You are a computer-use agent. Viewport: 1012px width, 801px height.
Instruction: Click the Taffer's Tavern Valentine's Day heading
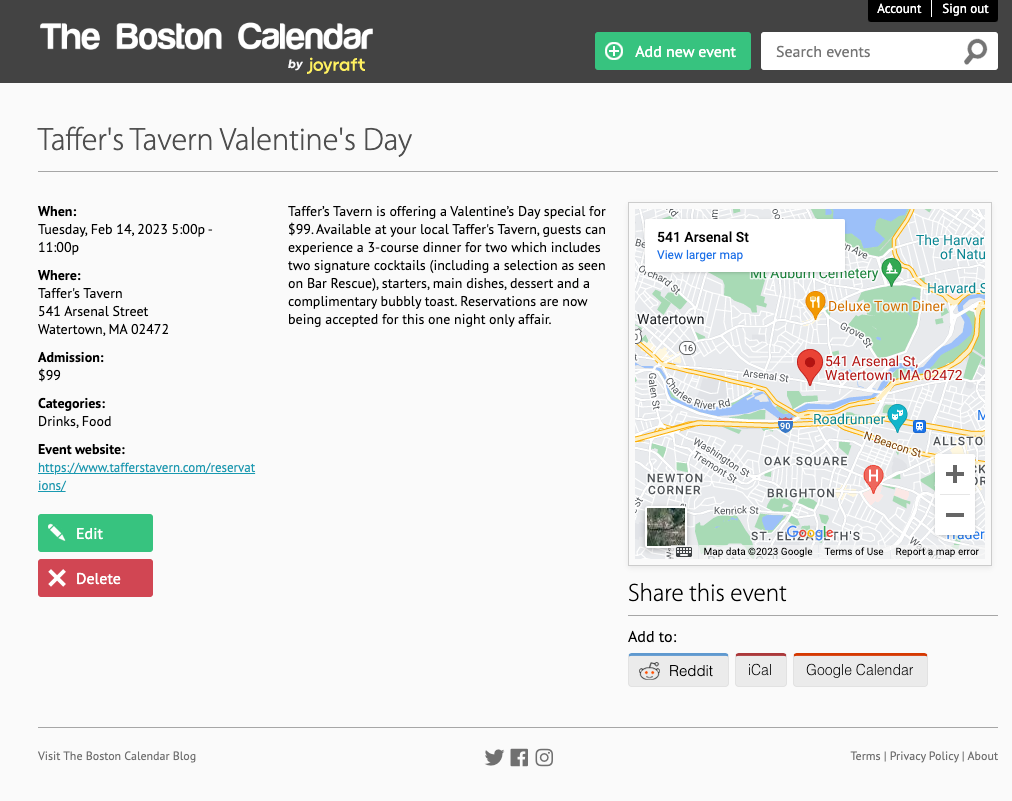(x=225, y=140)
